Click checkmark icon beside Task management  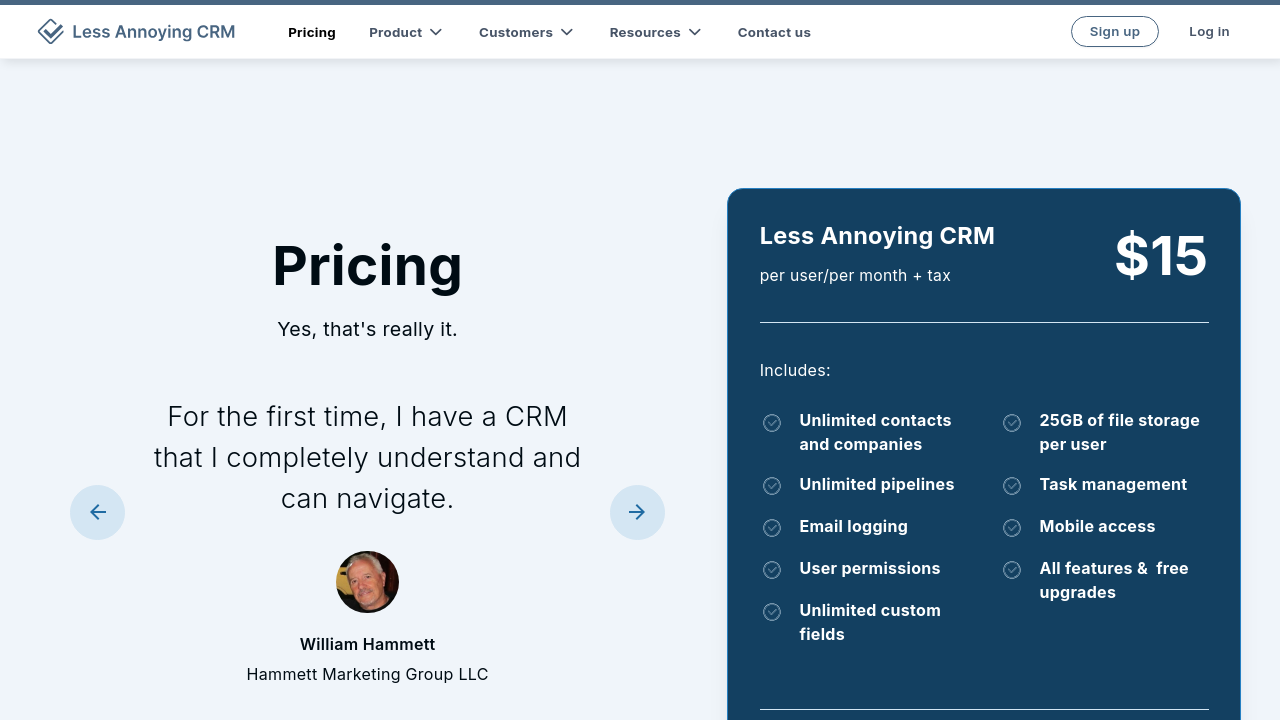(1012, 486)
